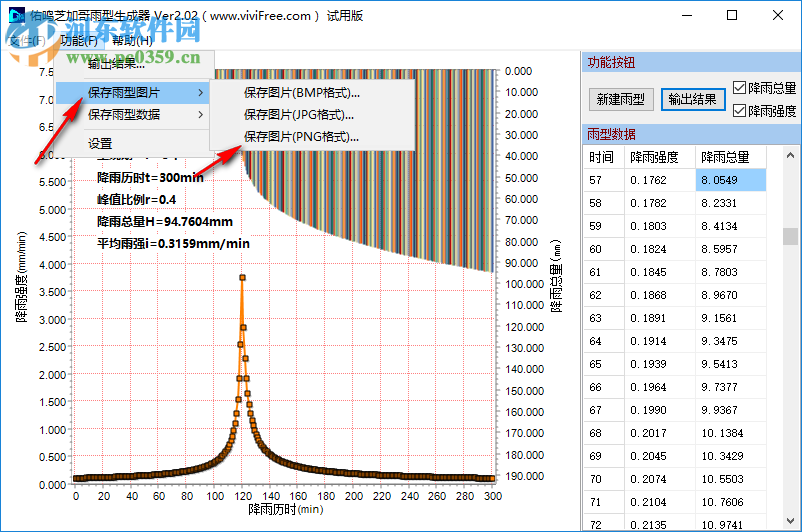
Task: Select cell 10.3429
Action: point(730,456)
